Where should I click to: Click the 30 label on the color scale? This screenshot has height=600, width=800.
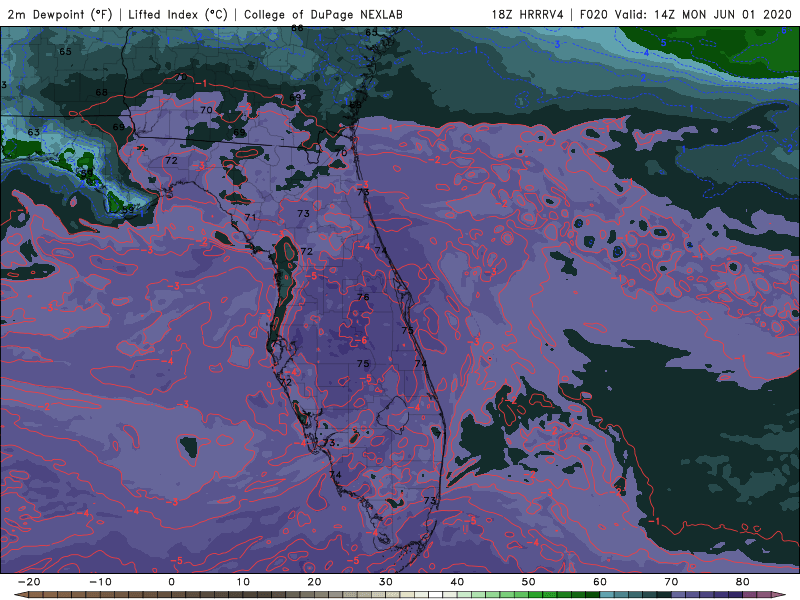click(386, 582)
